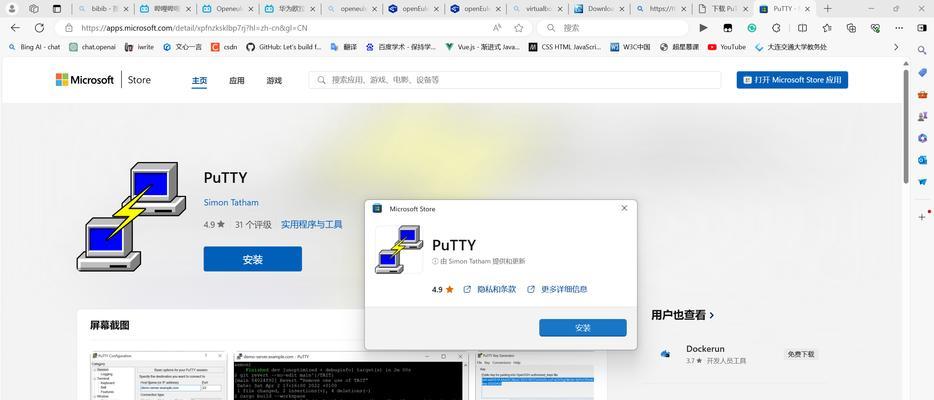Switch to the bibib search tab
The image size is (934, 400).
pos(103,9)
